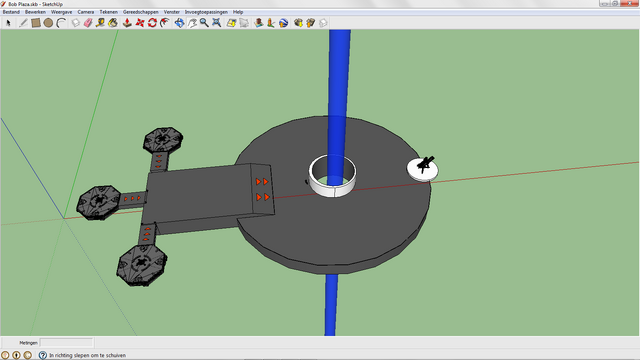Screen dimensions: 640x360
Task: Activate the Orbit camera tool
Action: pyautogui.click(x=180, y=23)
